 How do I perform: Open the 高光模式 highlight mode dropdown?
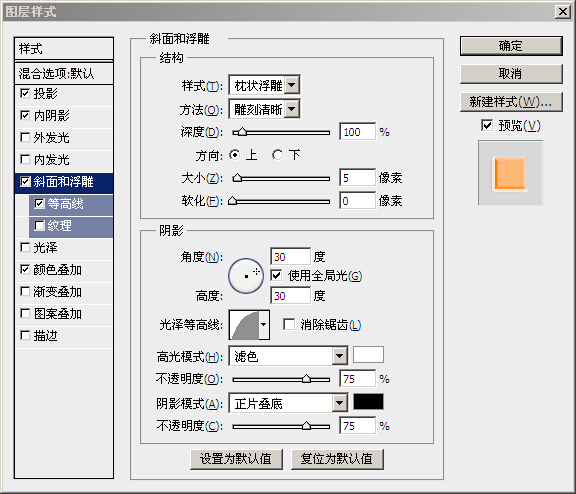(340, 356)
